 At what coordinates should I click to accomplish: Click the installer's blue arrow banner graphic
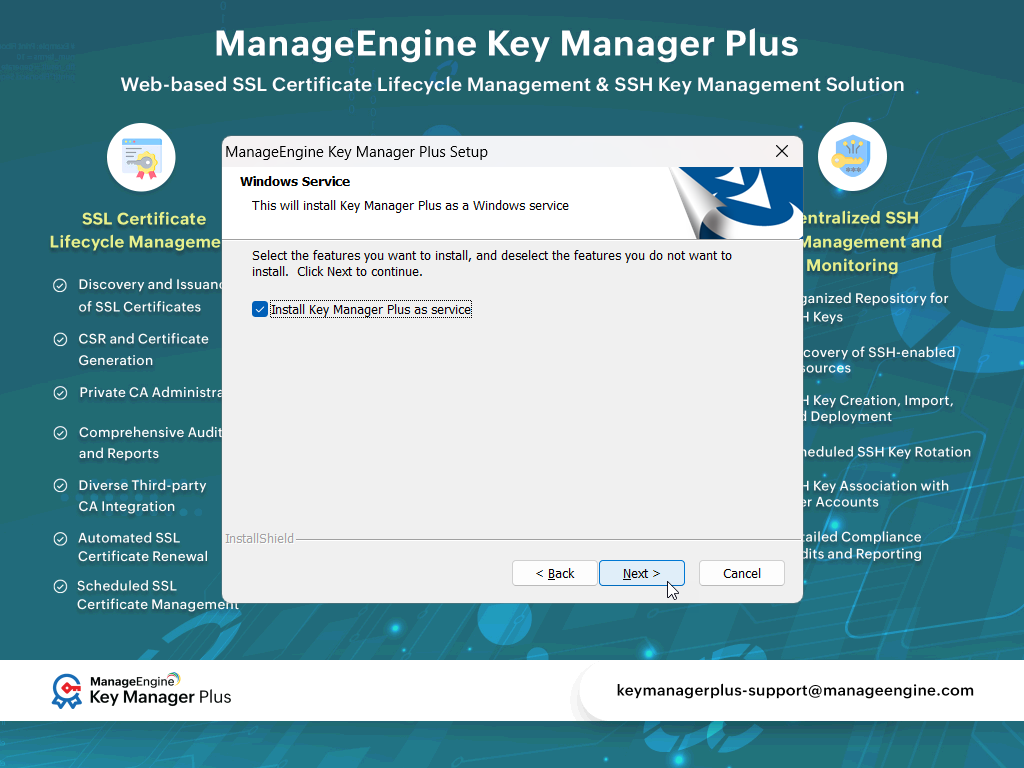tap(736, 203)
